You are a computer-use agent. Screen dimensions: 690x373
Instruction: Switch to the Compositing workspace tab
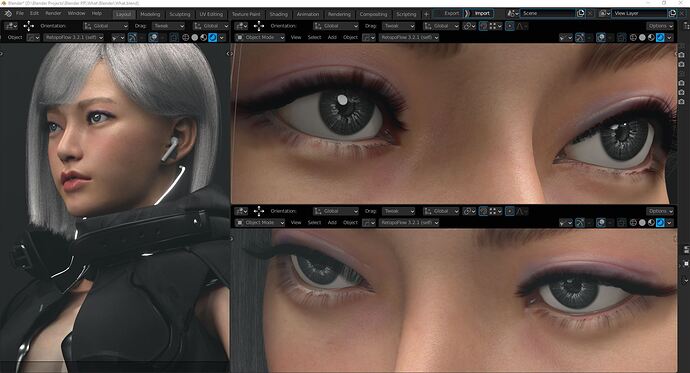pyautogui.click(x=373, y=14)
